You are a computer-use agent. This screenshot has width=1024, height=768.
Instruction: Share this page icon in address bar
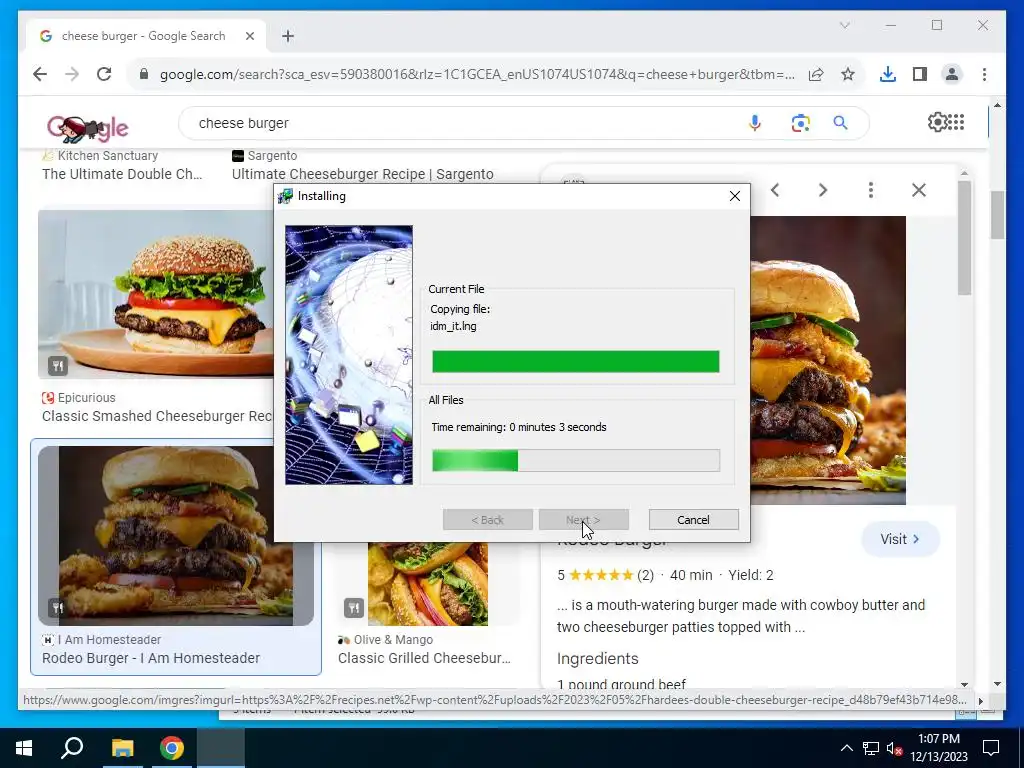click(816, 74)
